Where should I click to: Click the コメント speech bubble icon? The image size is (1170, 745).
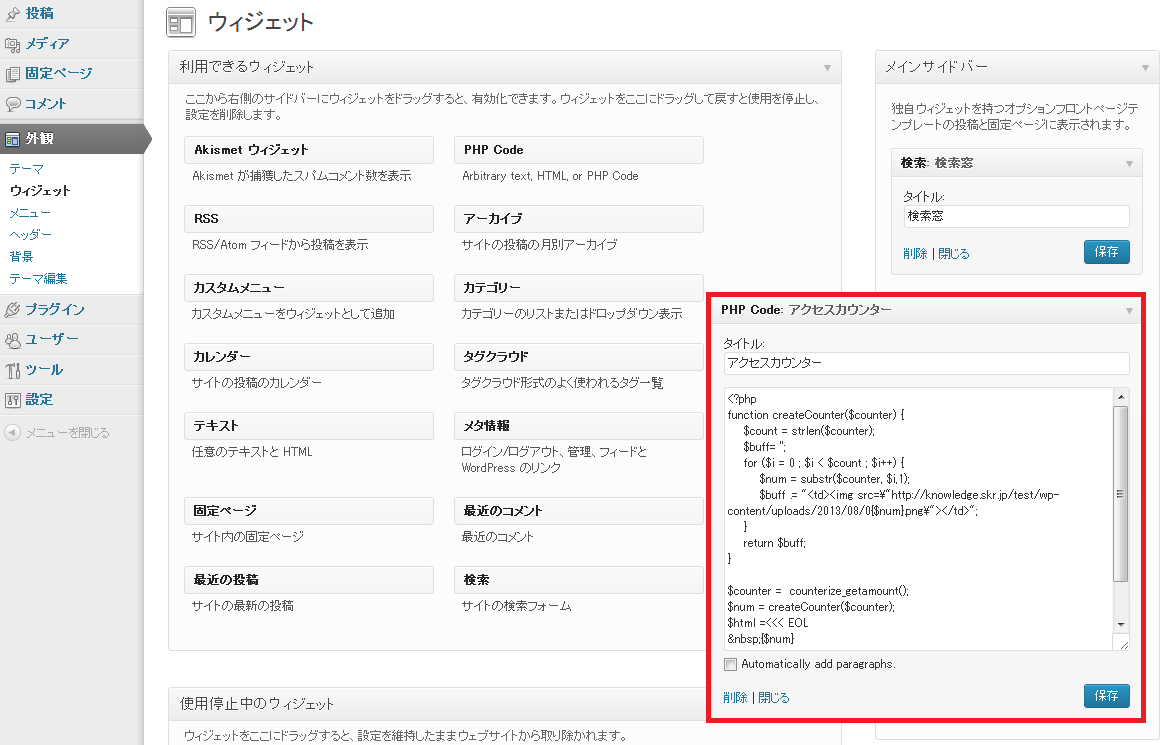[x=12, y=104]
